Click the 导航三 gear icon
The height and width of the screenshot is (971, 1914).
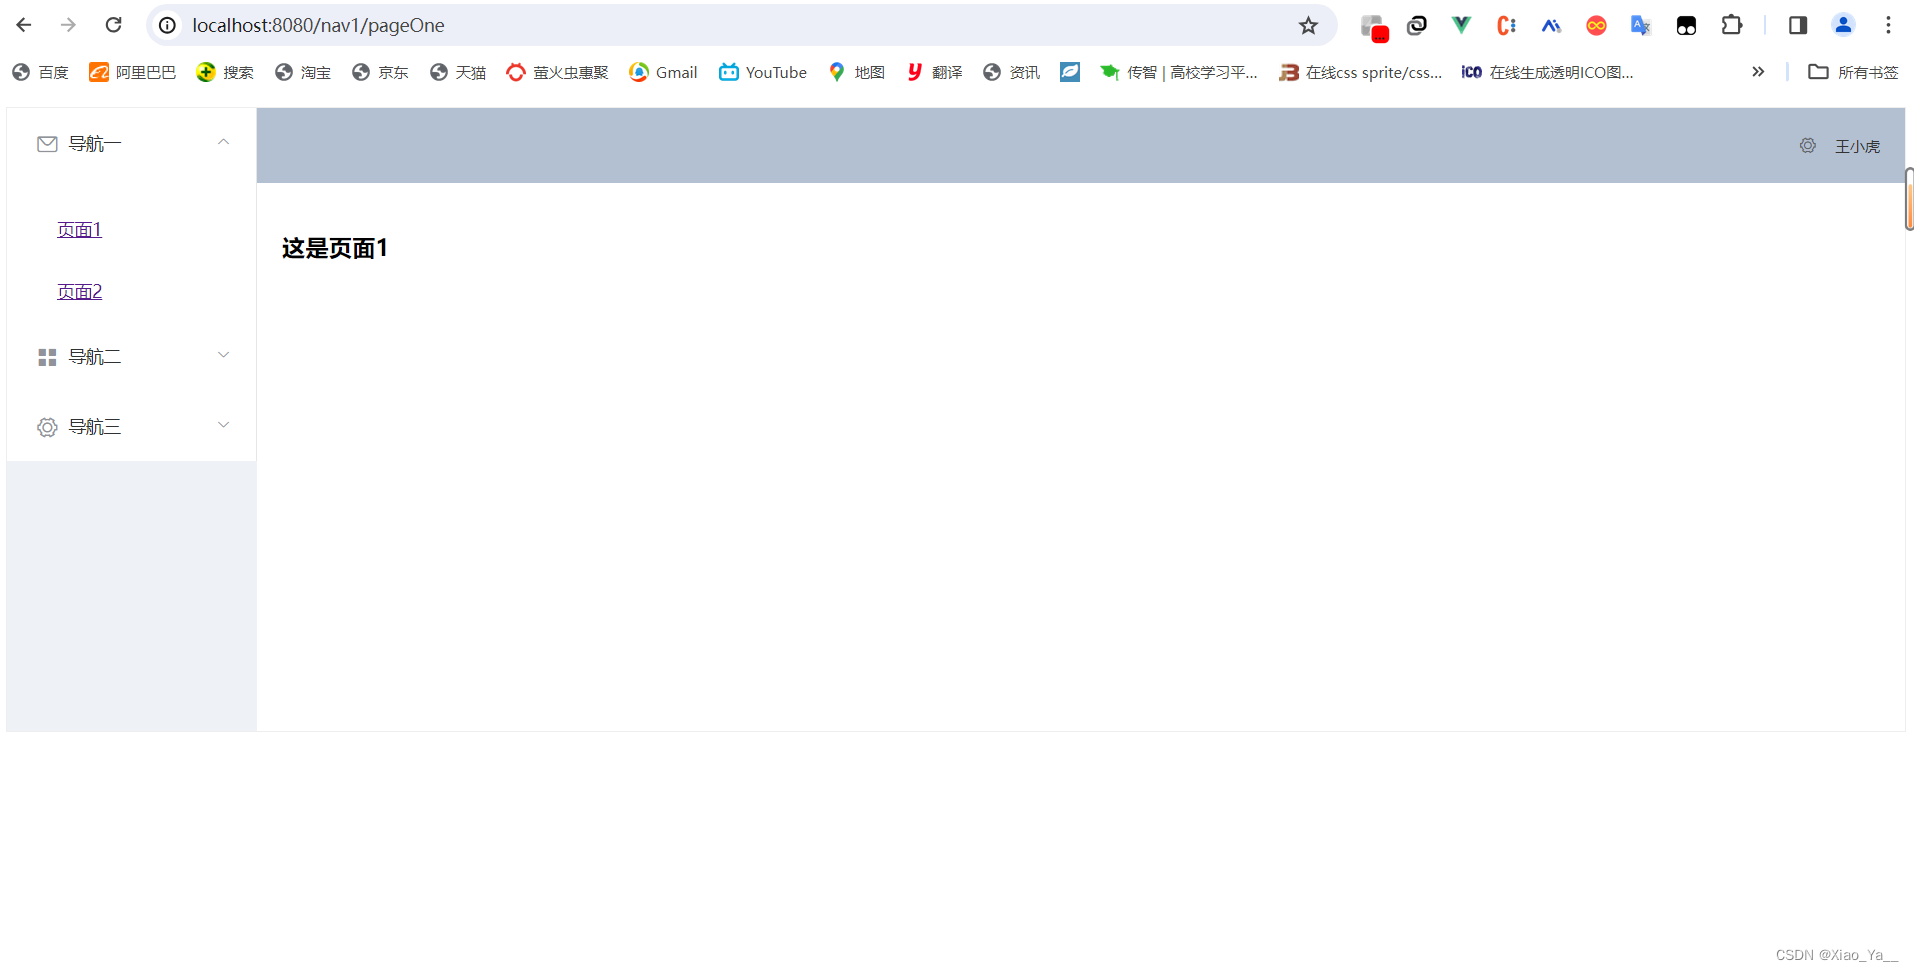[x=46, y=426]
